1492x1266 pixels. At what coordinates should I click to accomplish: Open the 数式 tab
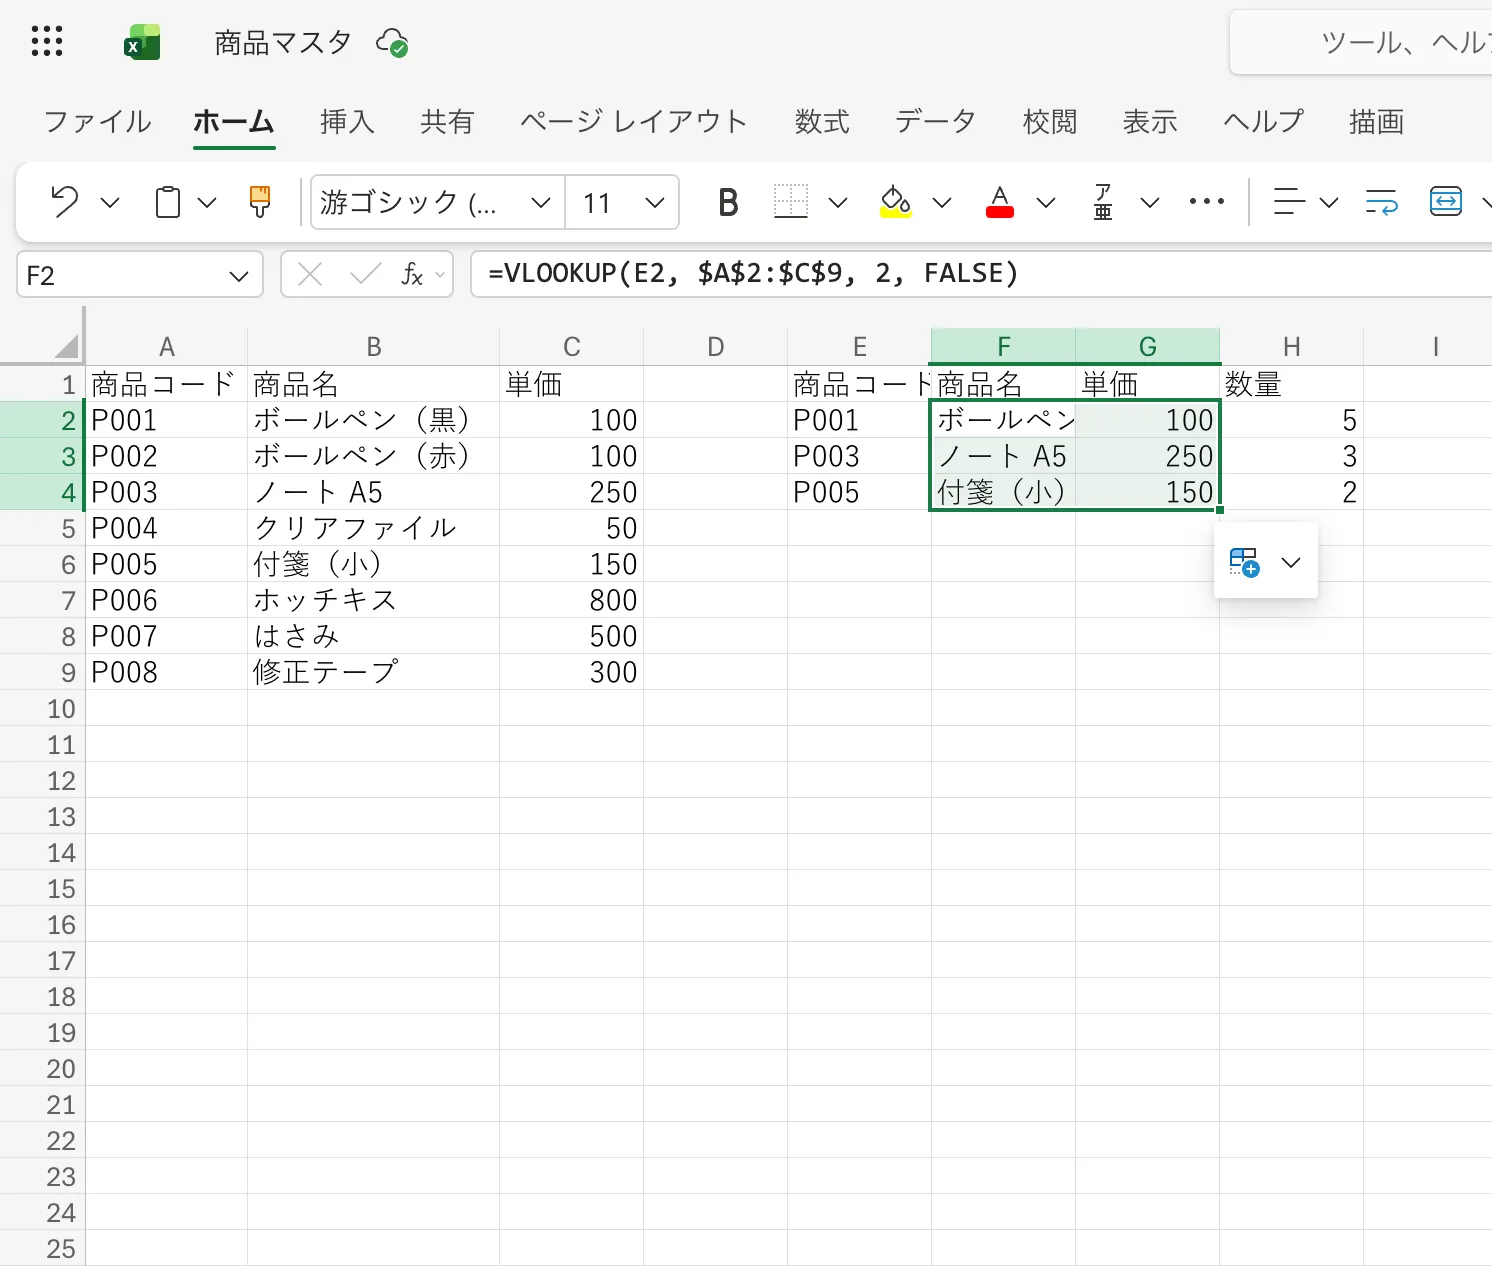822,122
